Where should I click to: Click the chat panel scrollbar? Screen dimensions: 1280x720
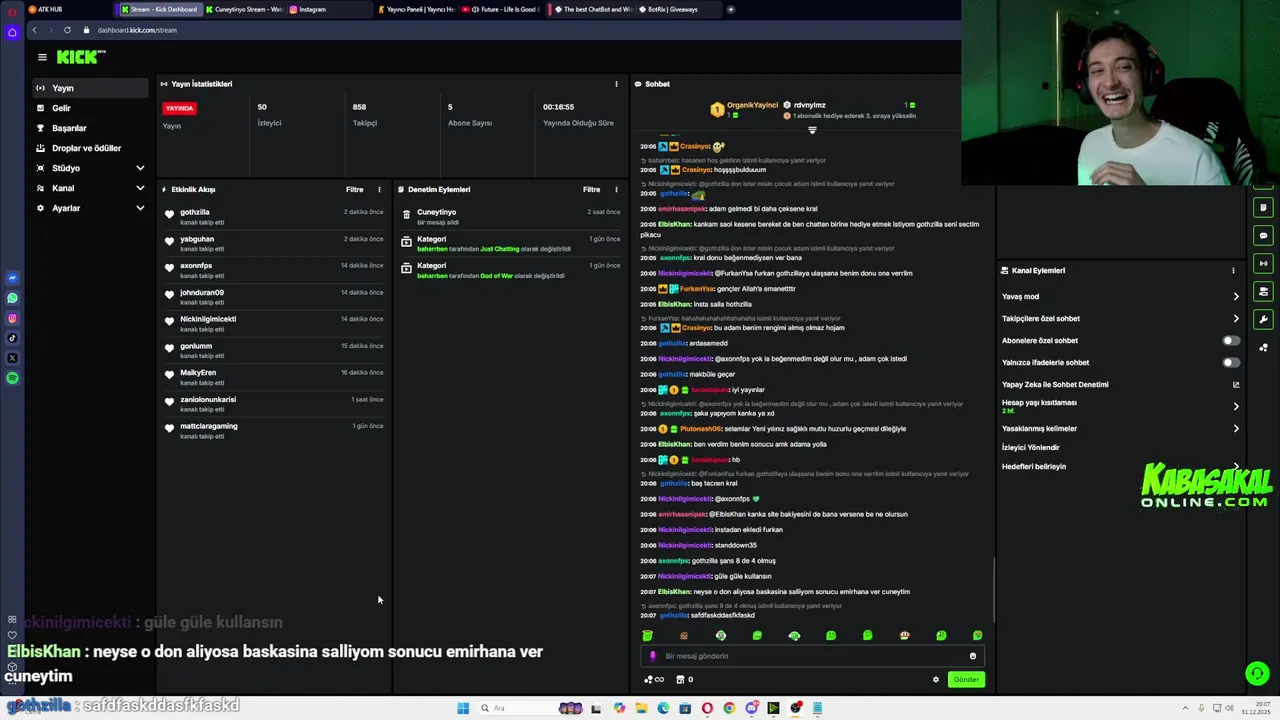click(994, 589)
